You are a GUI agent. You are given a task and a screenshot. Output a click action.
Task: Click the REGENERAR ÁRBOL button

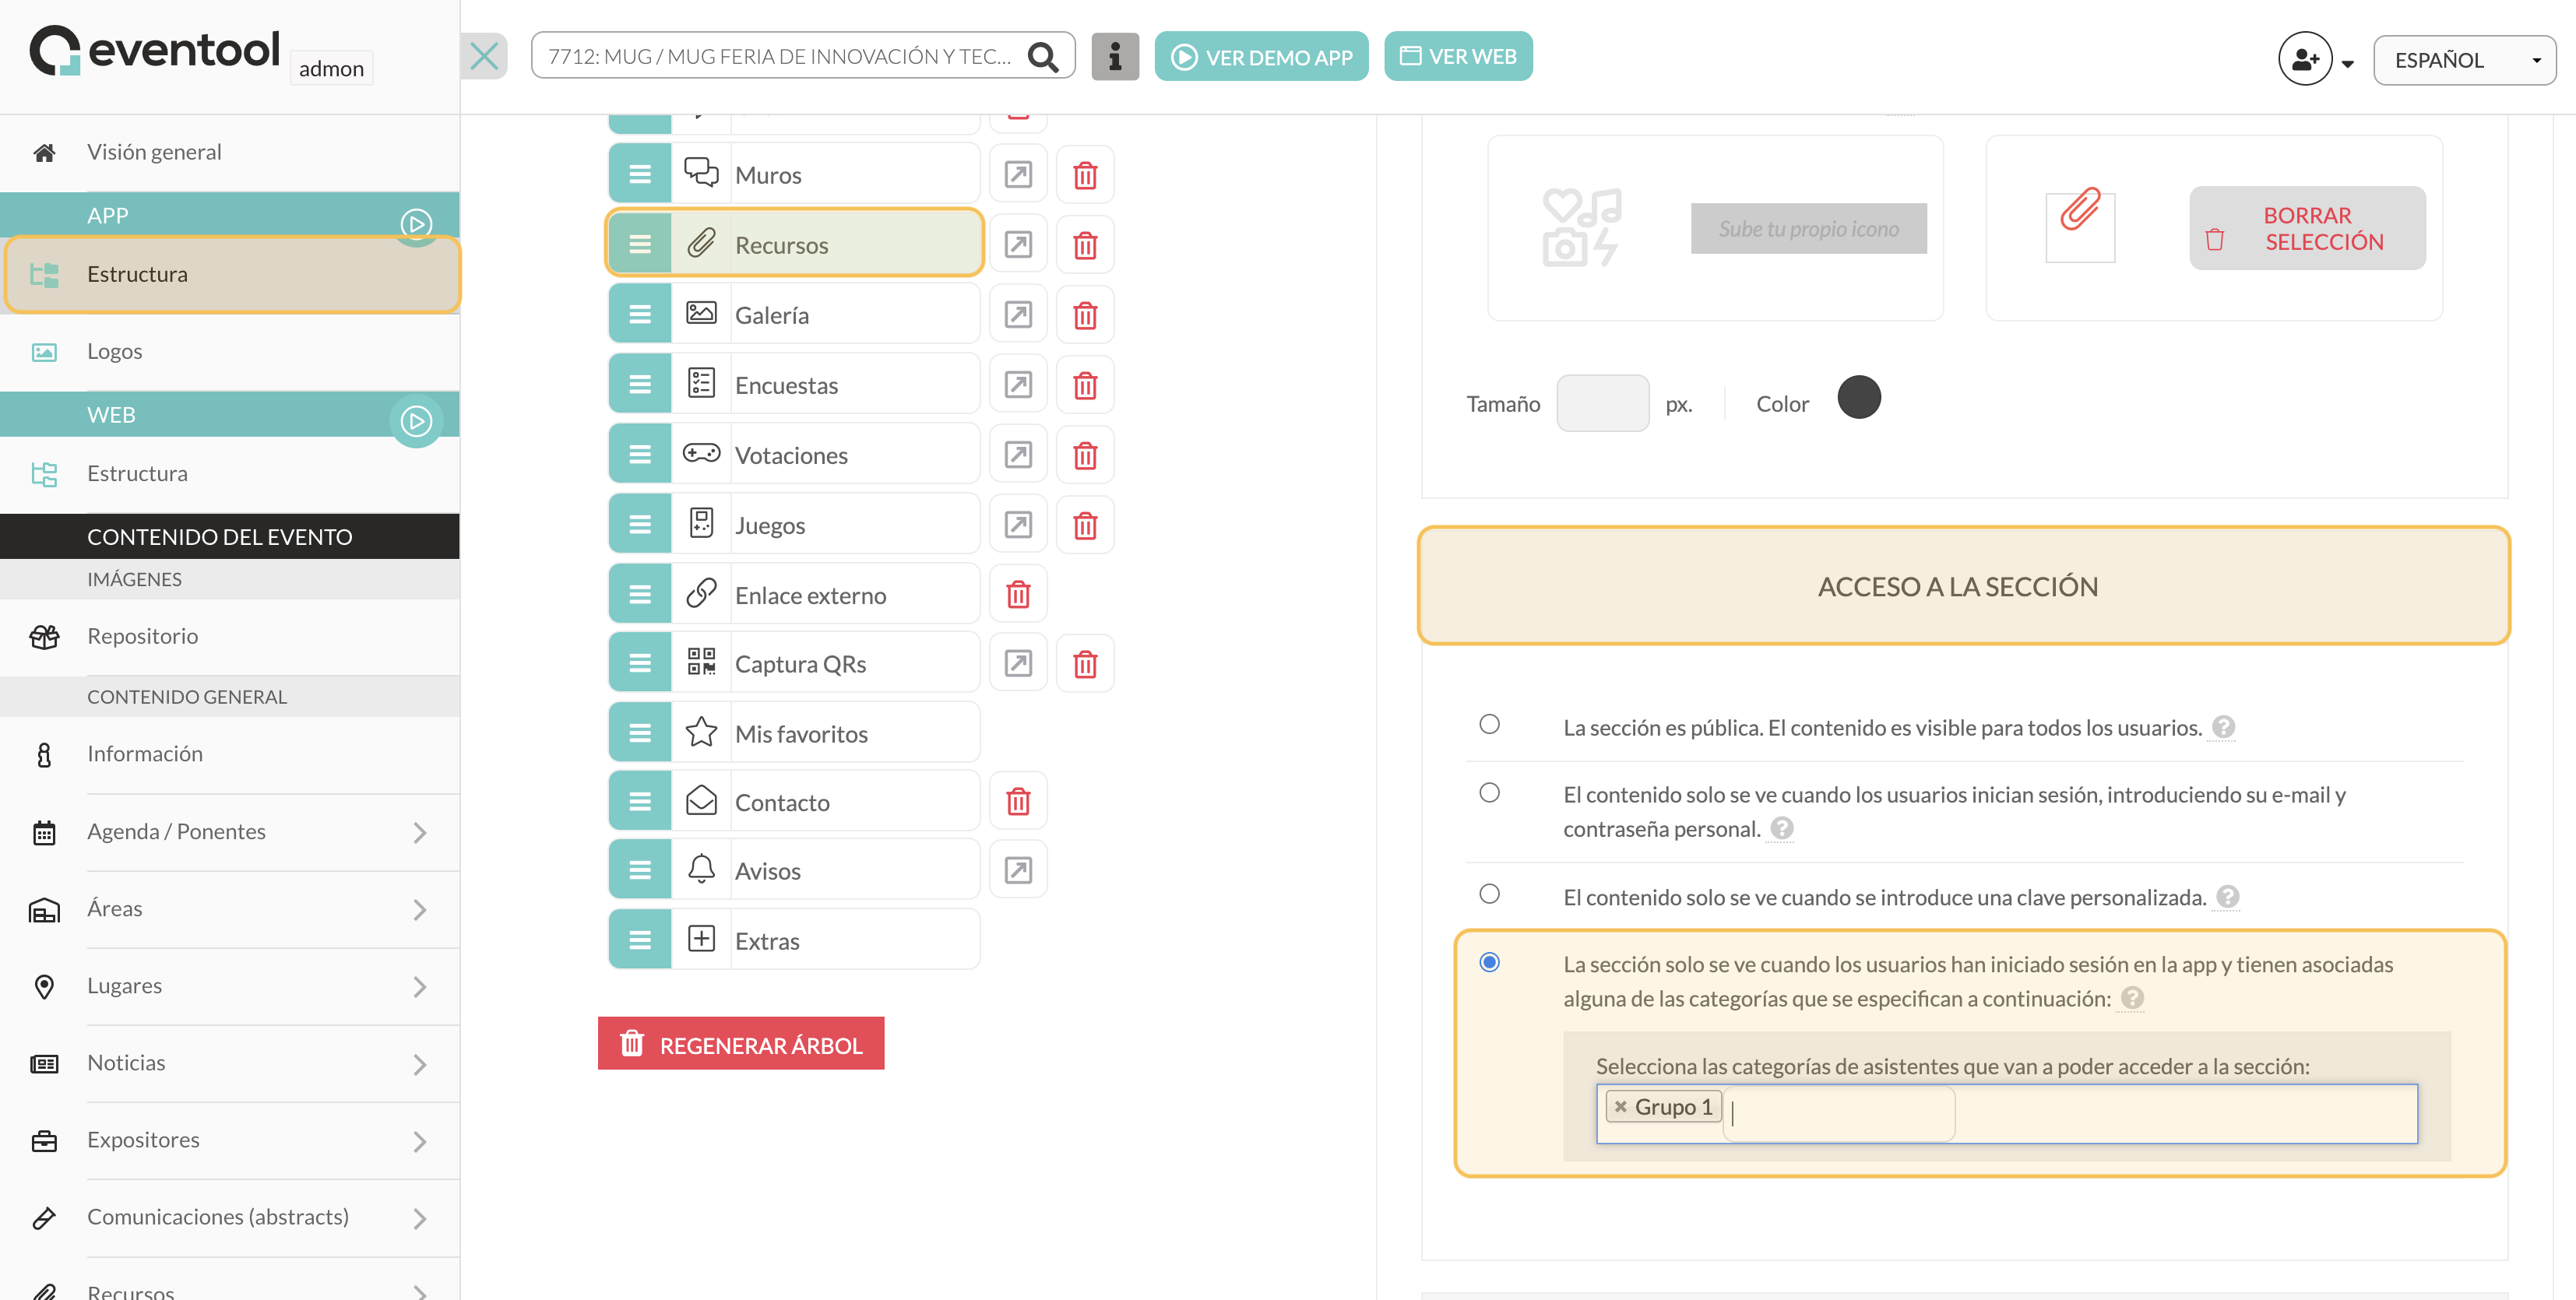(x=741, y=1044)
